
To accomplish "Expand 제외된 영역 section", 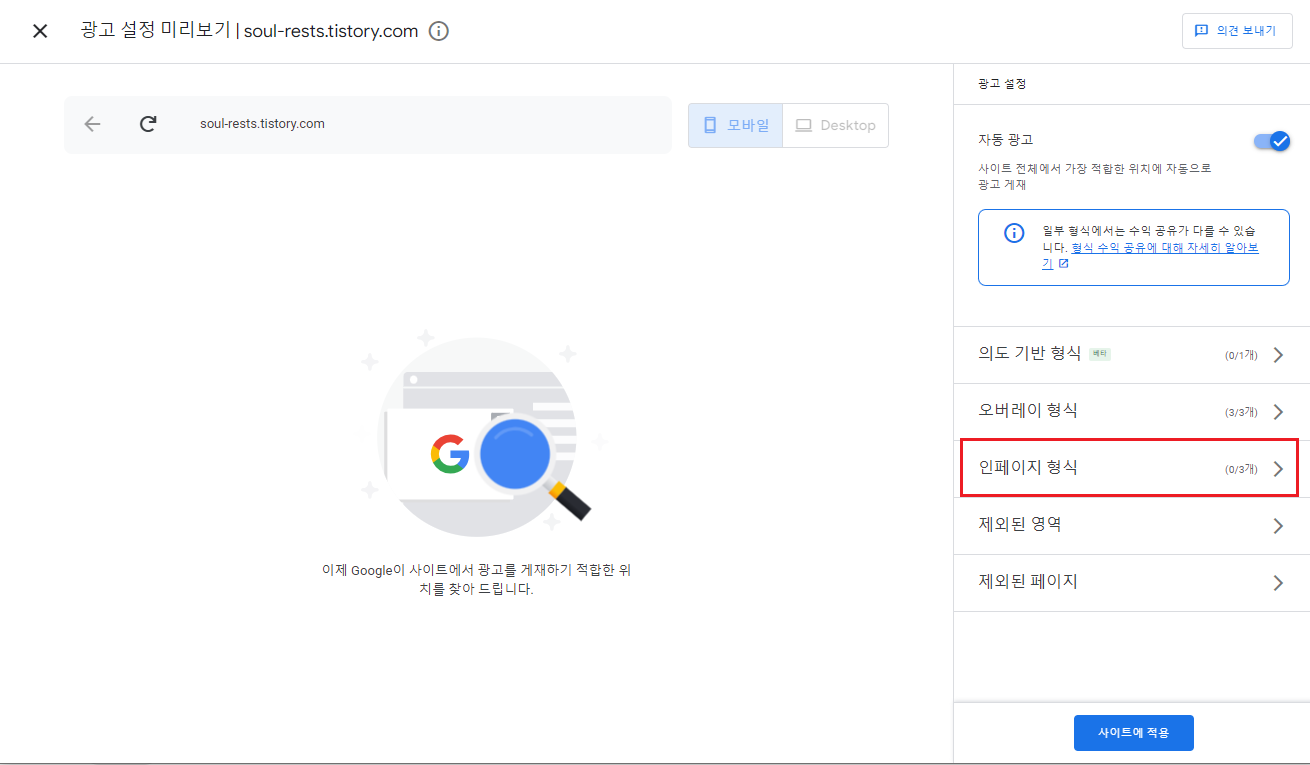I will point(1132,525).
